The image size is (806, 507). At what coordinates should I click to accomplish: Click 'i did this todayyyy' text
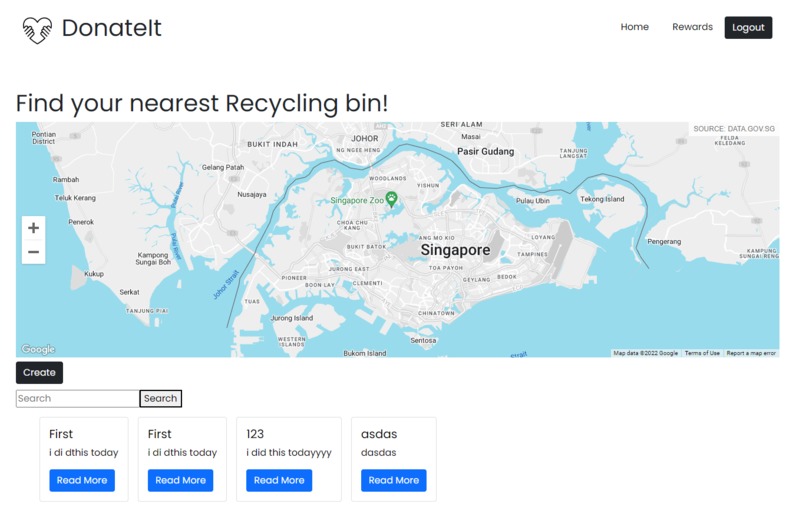pyautogui.click(x=289, y=453)
